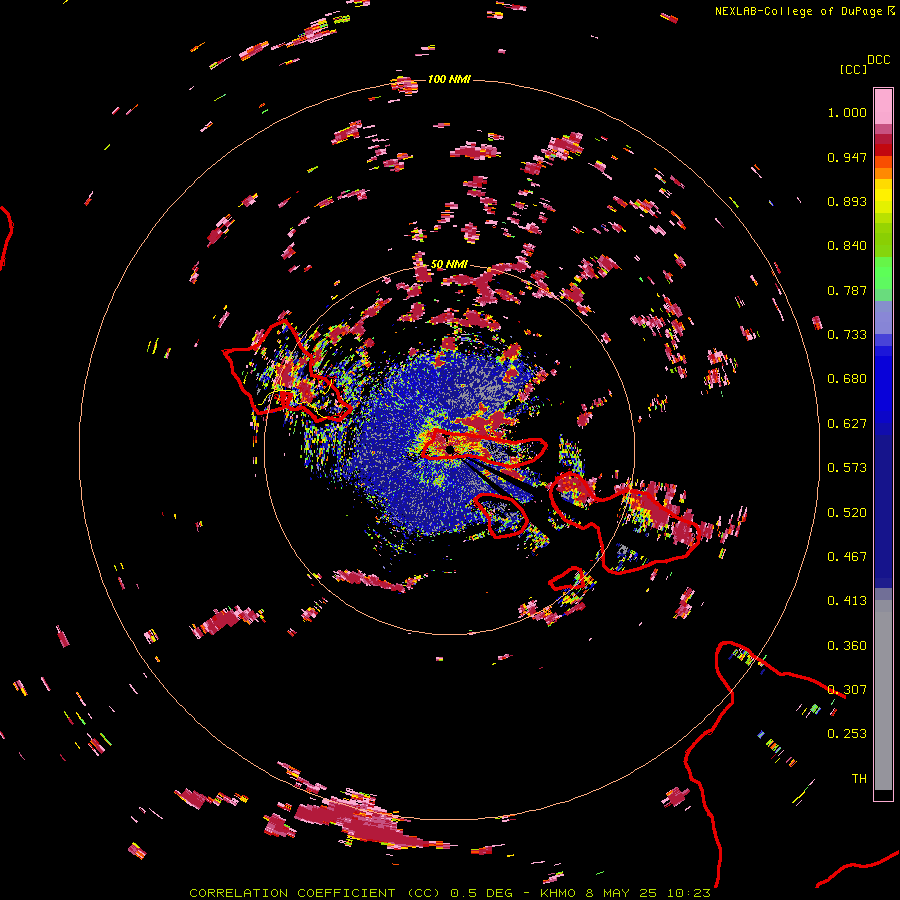
Task: Click the 0.360 scale value
Action: (x=847, y=646)
